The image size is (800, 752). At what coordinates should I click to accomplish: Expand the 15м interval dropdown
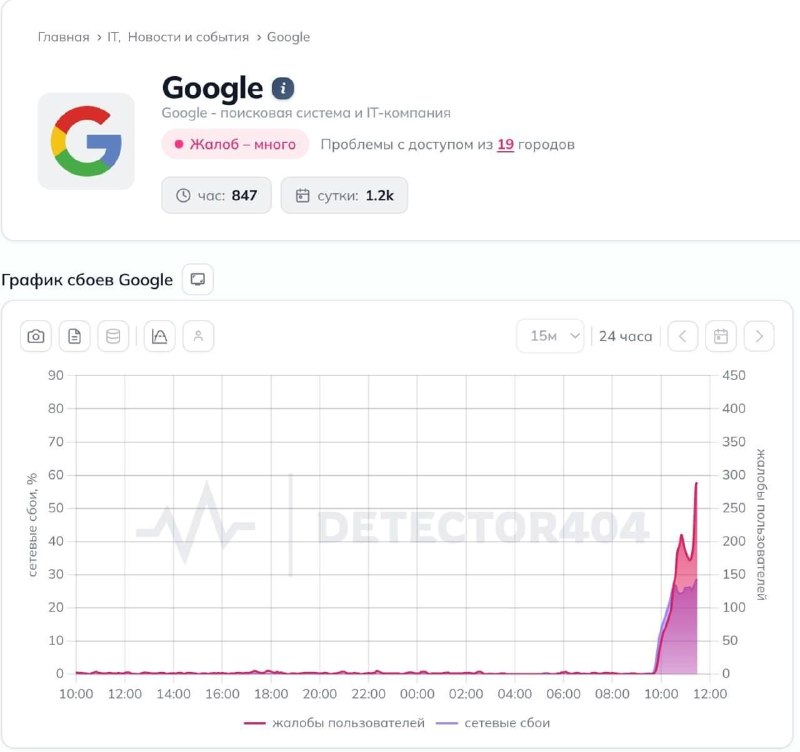550,336
